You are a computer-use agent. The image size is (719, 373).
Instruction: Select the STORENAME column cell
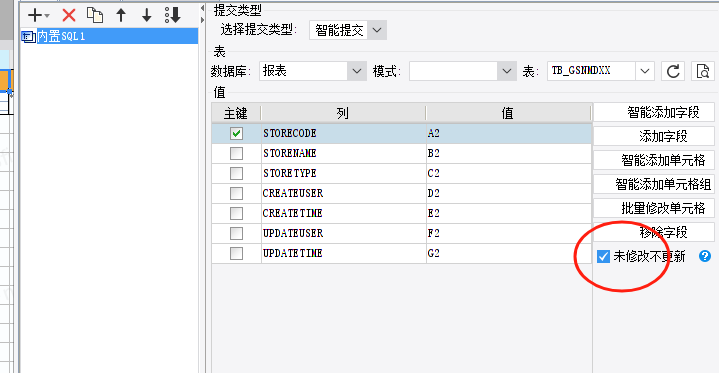coord(343,153)
